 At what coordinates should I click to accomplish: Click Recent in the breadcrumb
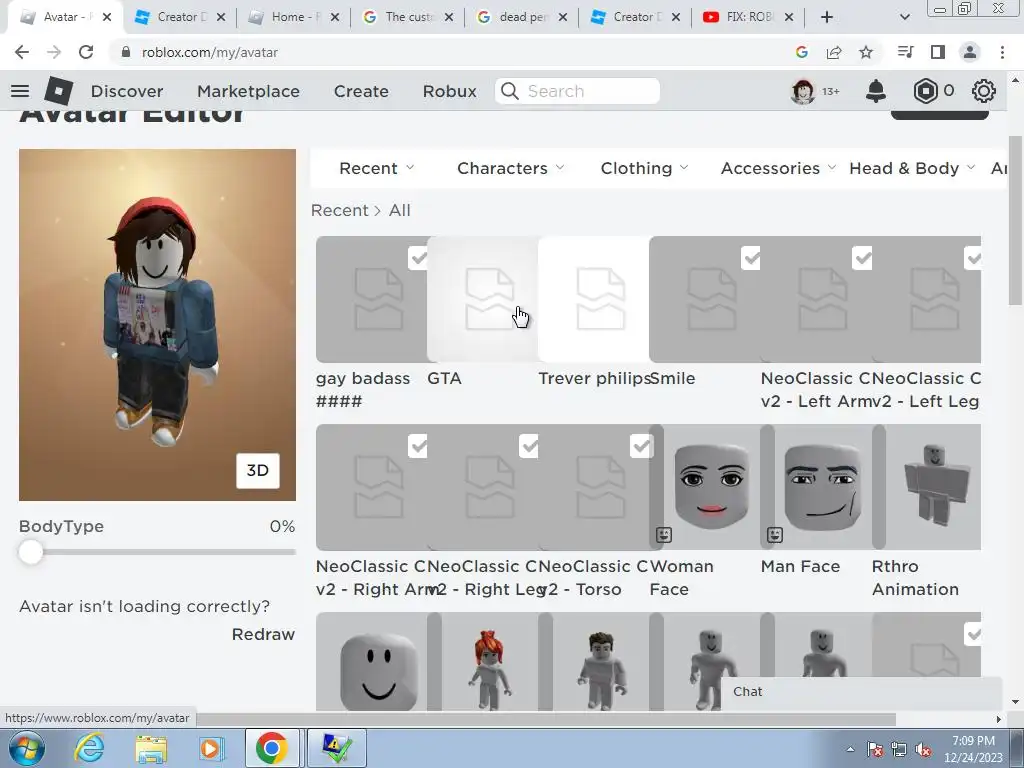[340, 210]
